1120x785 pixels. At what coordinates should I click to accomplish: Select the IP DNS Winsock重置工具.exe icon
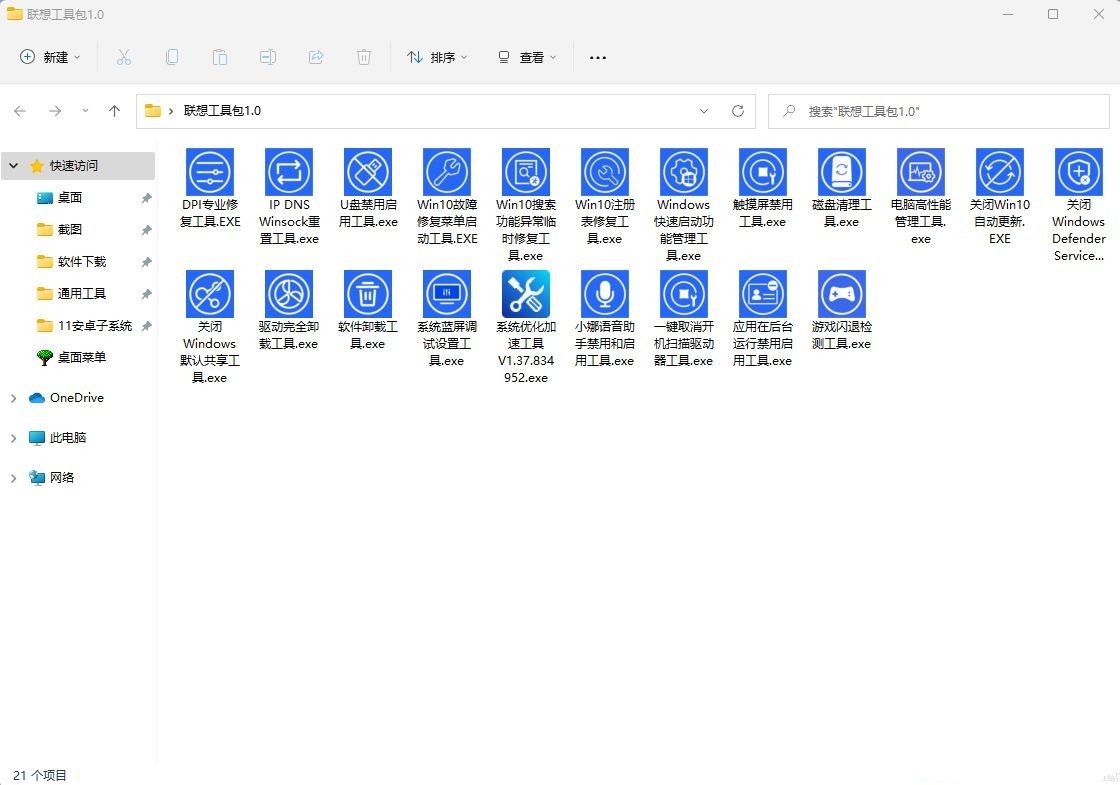point(289,172)
